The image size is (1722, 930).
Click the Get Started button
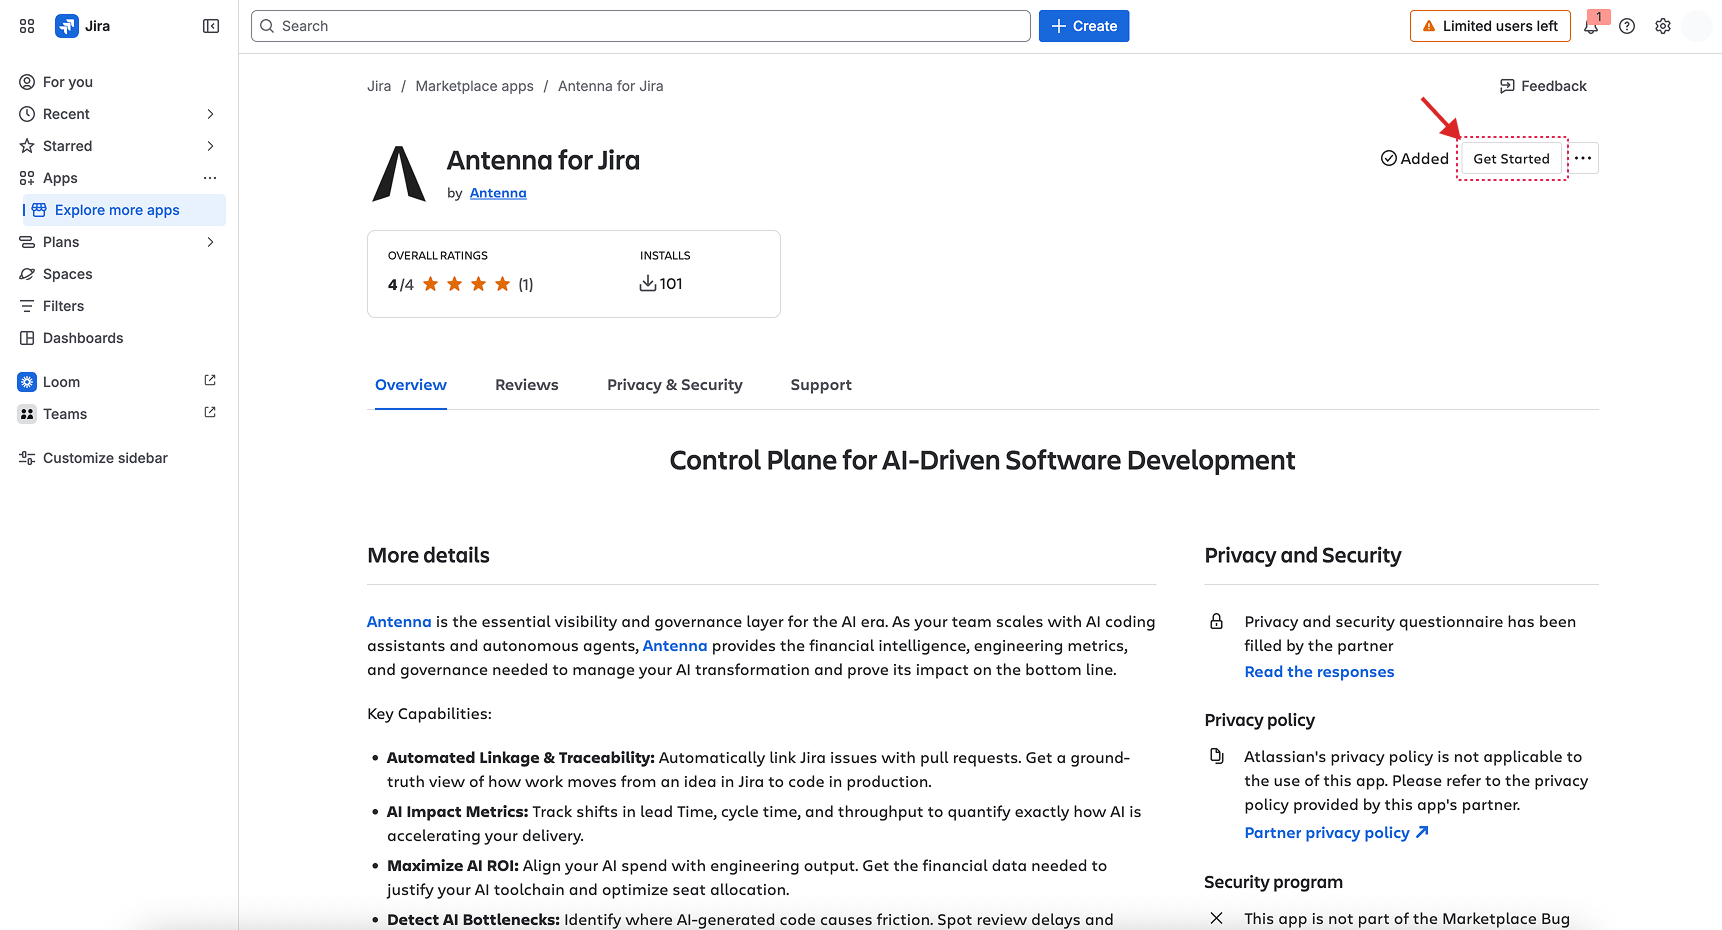(1511, 158)
